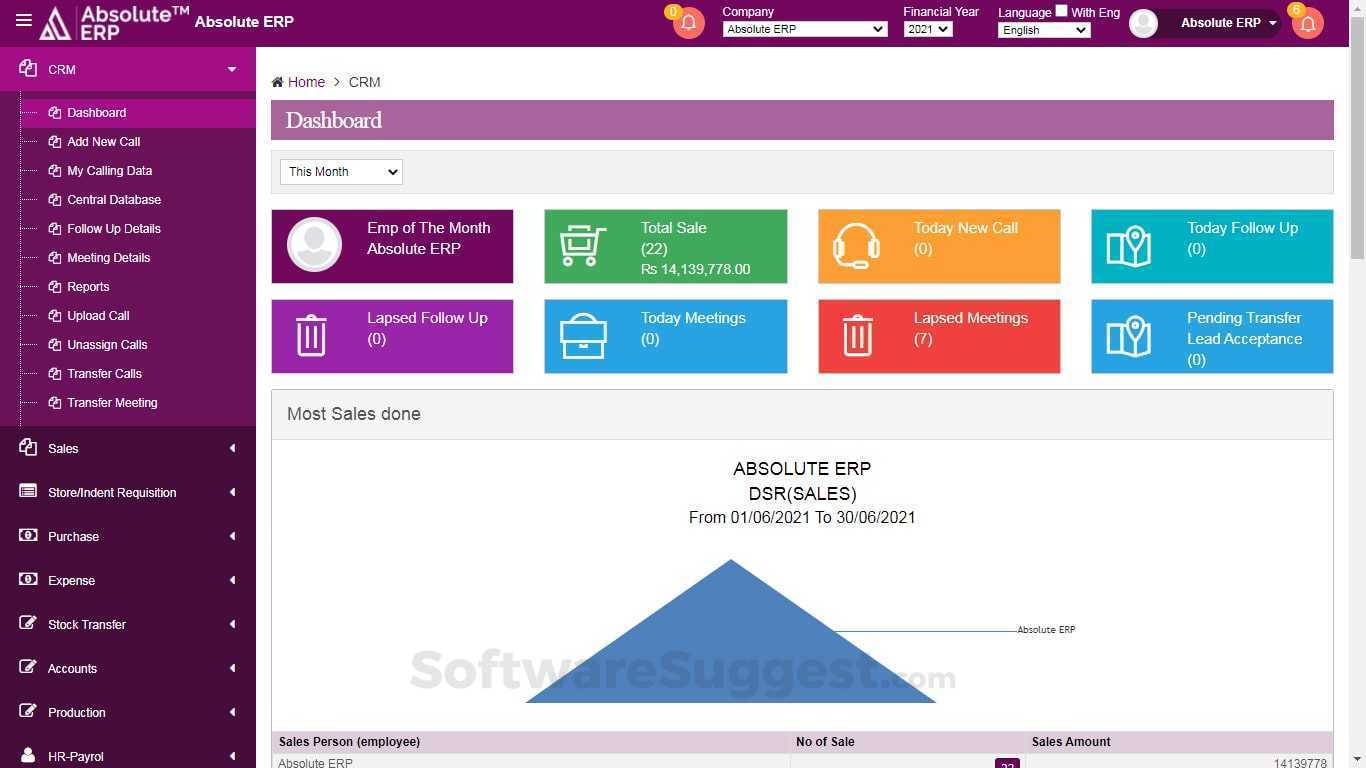Click the map icon on Today Follow Up
Image resolution: width=1366 pixels, height=768 pixels.
(1129, 246)
